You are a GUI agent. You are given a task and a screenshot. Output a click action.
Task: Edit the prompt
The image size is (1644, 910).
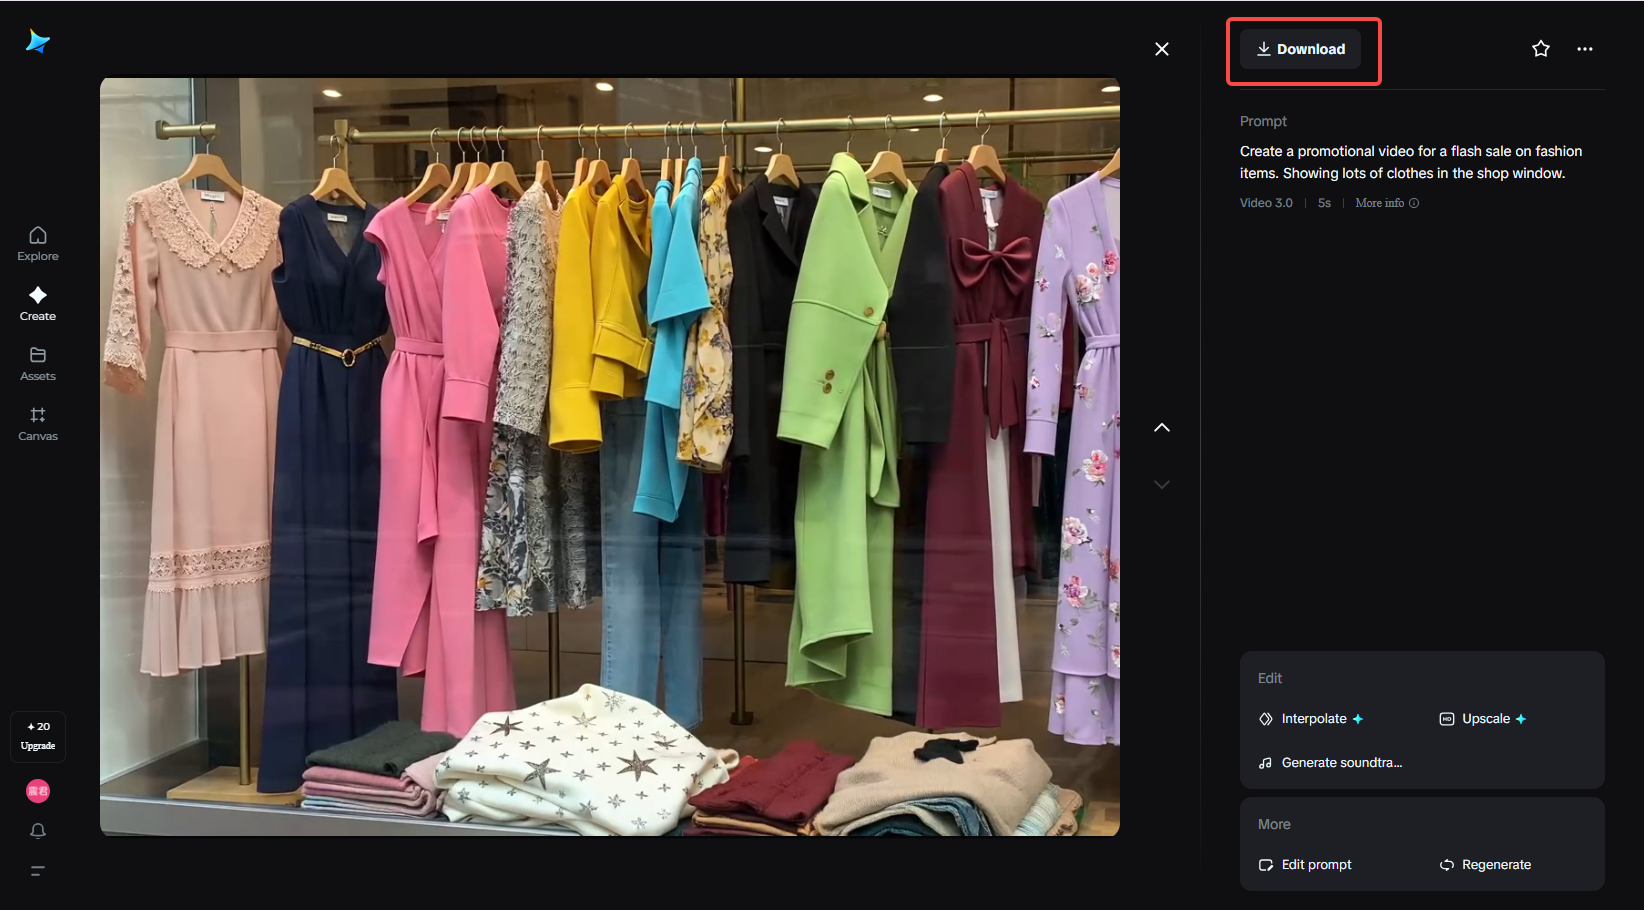(1305, 865)
